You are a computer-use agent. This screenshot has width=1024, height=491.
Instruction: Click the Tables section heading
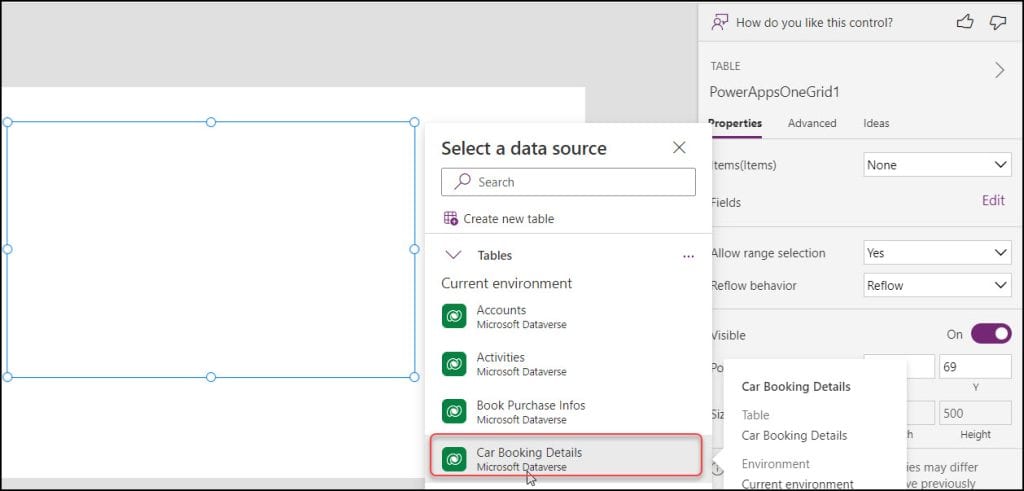tap(494, 255)
